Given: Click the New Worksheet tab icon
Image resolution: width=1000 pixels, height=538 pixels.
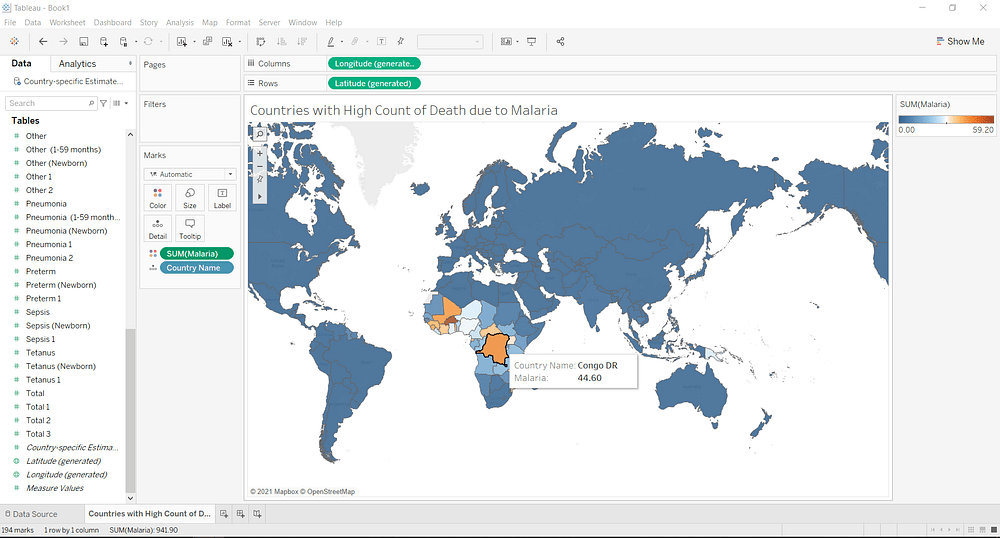Looking at the screenshot, I should [x=224, y=514].
